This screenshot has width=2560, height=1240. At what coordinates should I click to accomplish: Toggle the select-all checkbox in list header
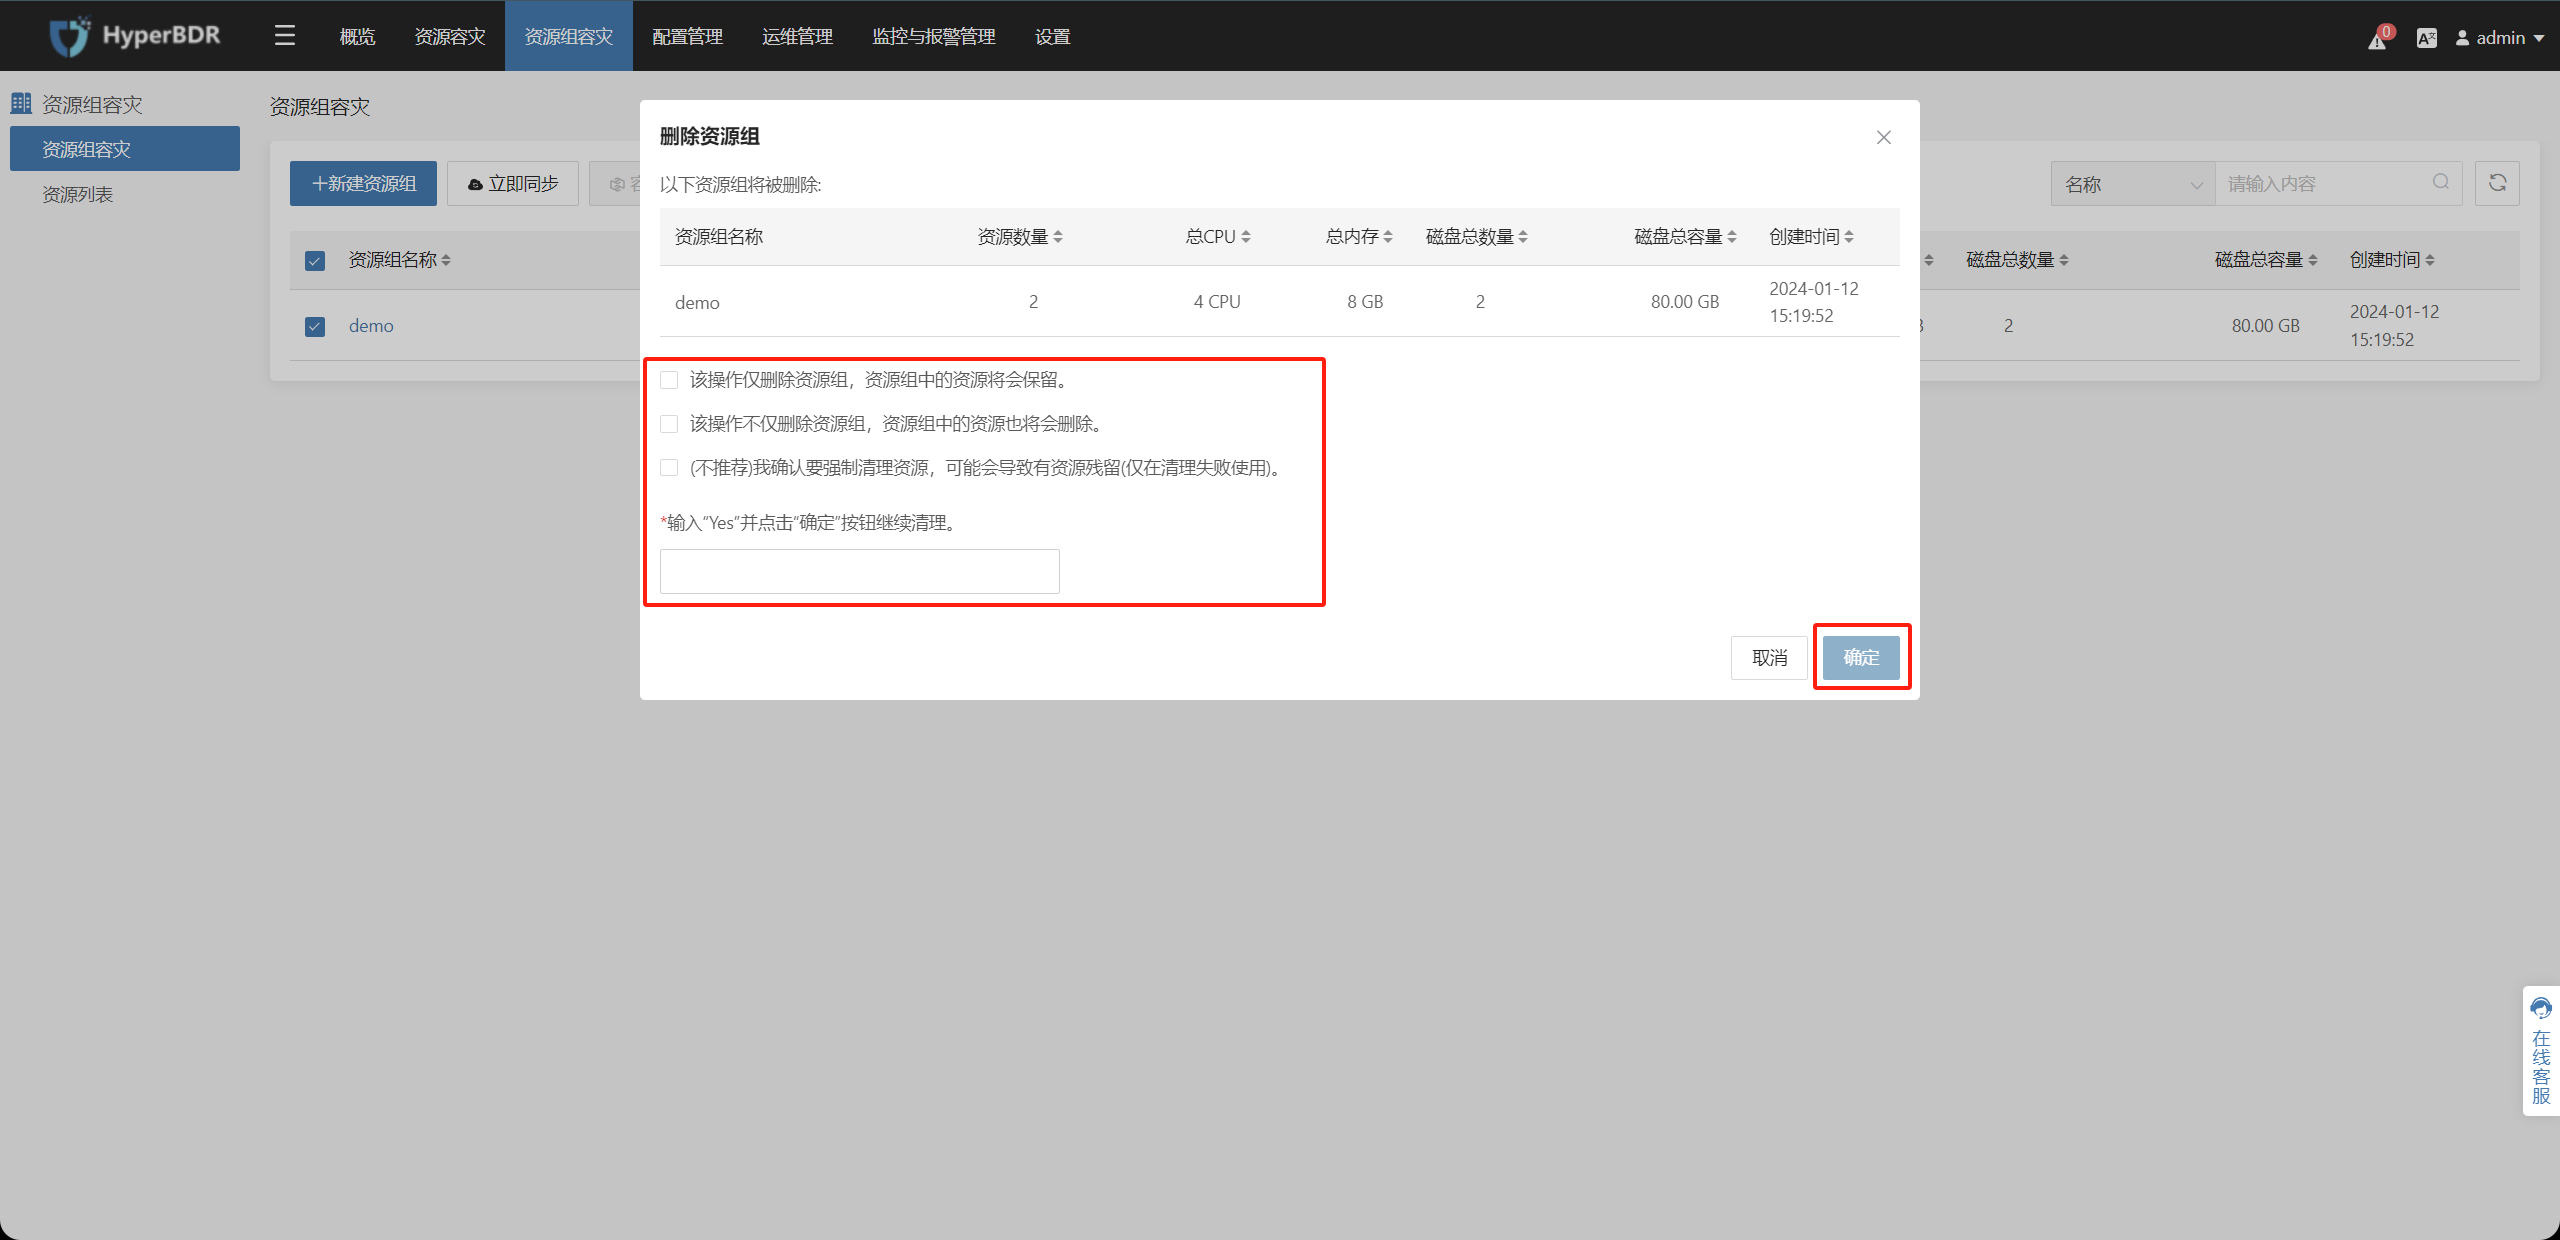click(x=315, y=261)
